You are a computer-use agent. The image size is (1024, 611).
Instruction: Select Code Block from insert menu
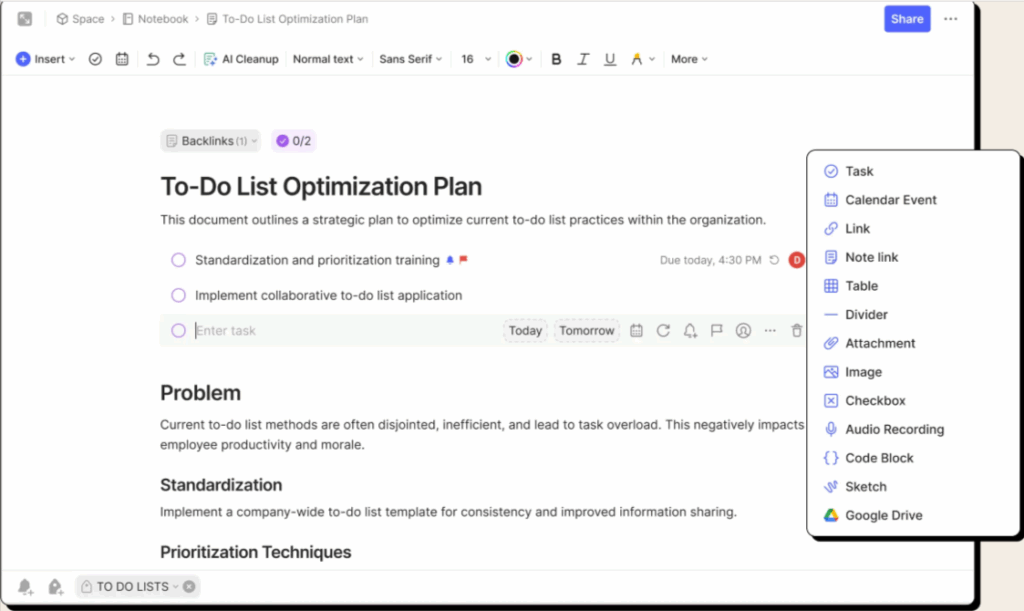click(879, 458)
